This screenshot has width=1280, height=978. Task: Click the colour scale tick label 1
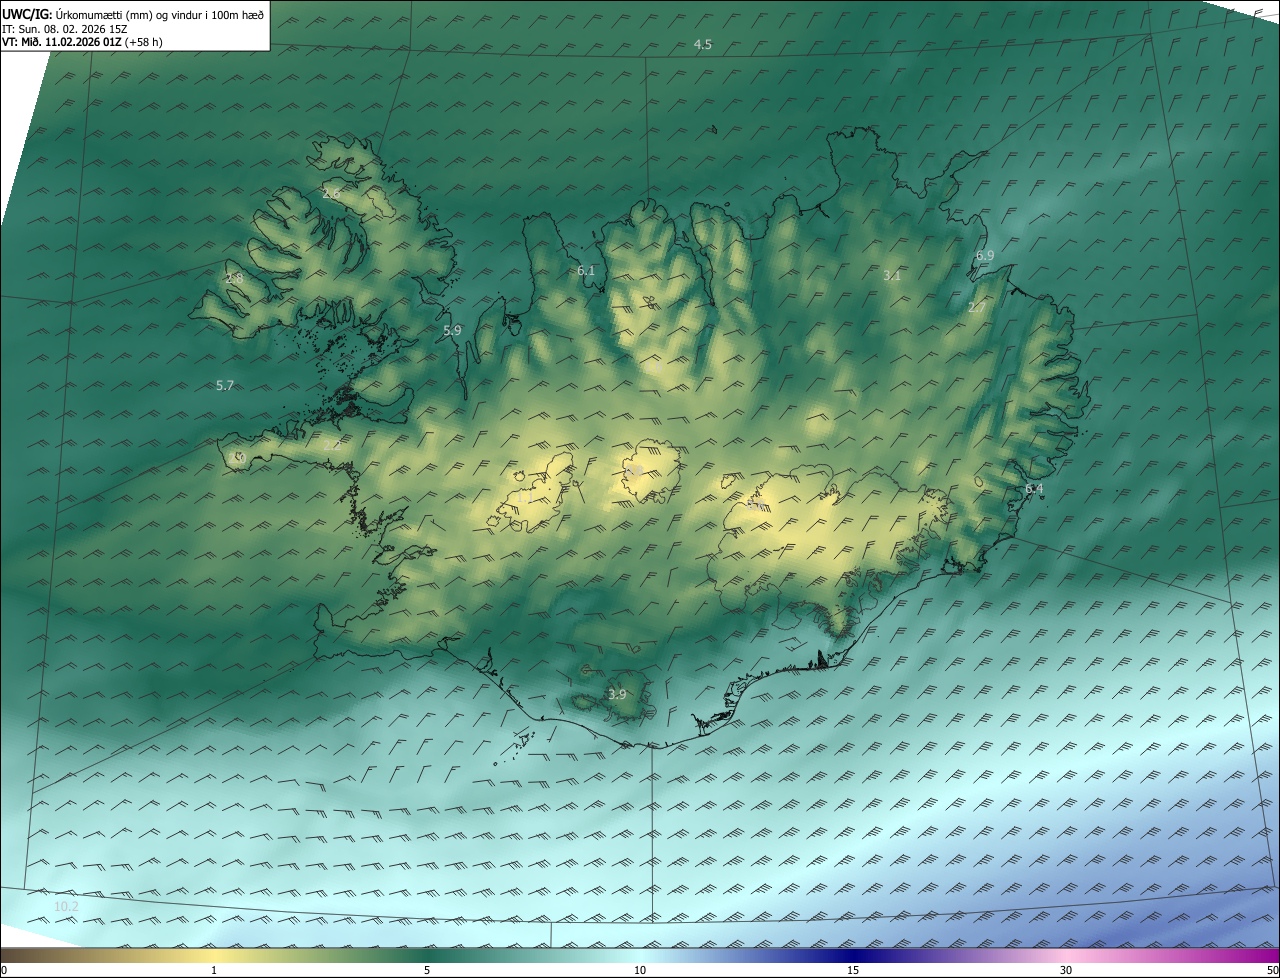click(214, 970)
